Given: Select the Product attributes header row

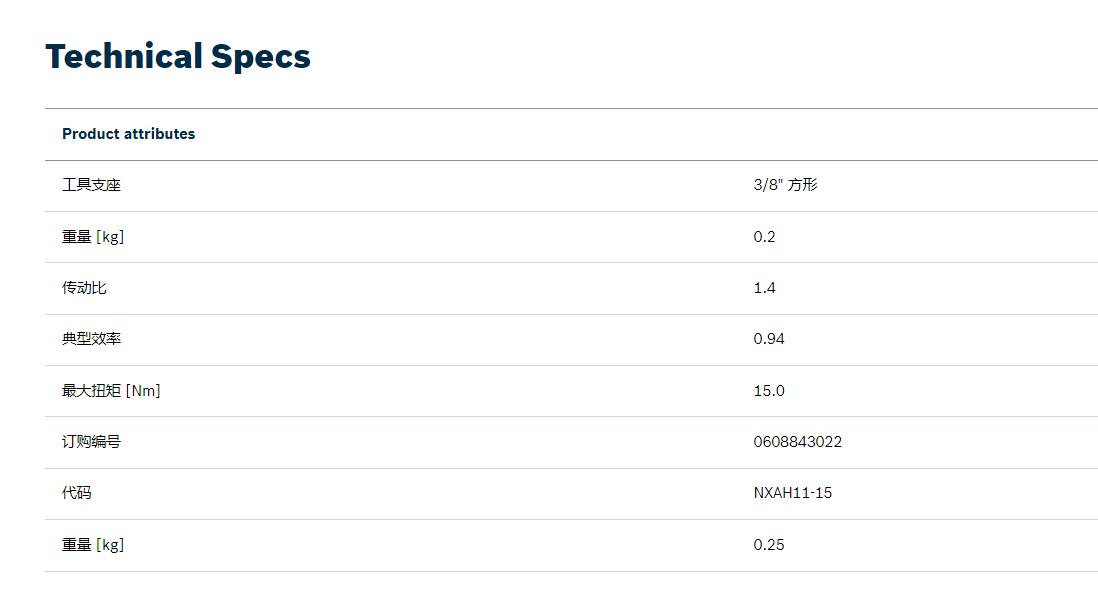Looking at the screenshot, I should pyautogui.click(x=571, y=134).
